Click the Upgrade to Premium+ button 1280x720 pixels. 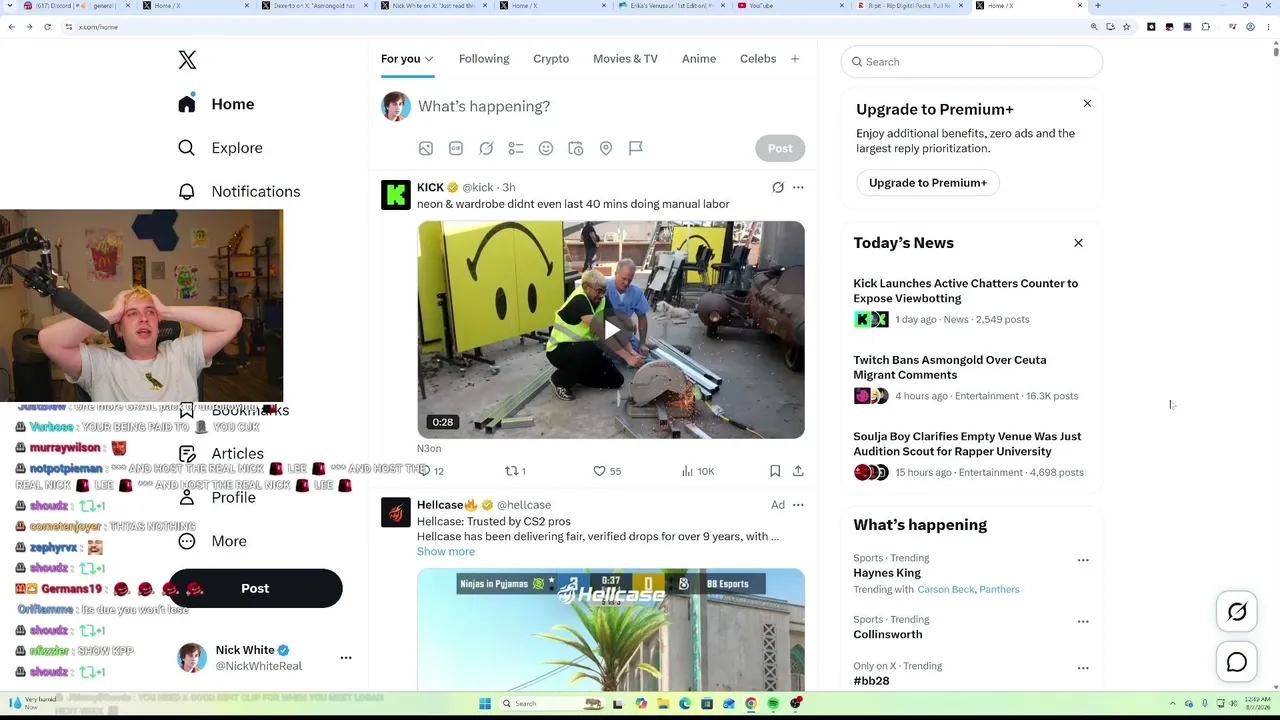tap(928, 183)
